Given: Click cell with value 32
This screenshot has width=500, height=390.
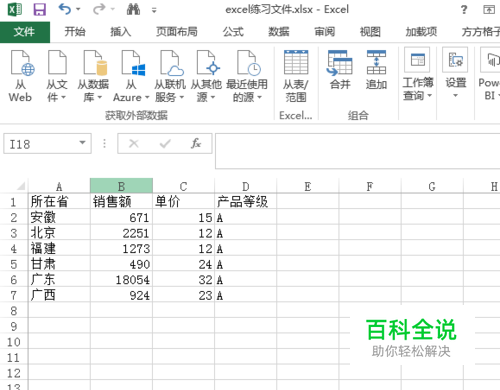Looking at the screenshot, I should tap(183, 280).
